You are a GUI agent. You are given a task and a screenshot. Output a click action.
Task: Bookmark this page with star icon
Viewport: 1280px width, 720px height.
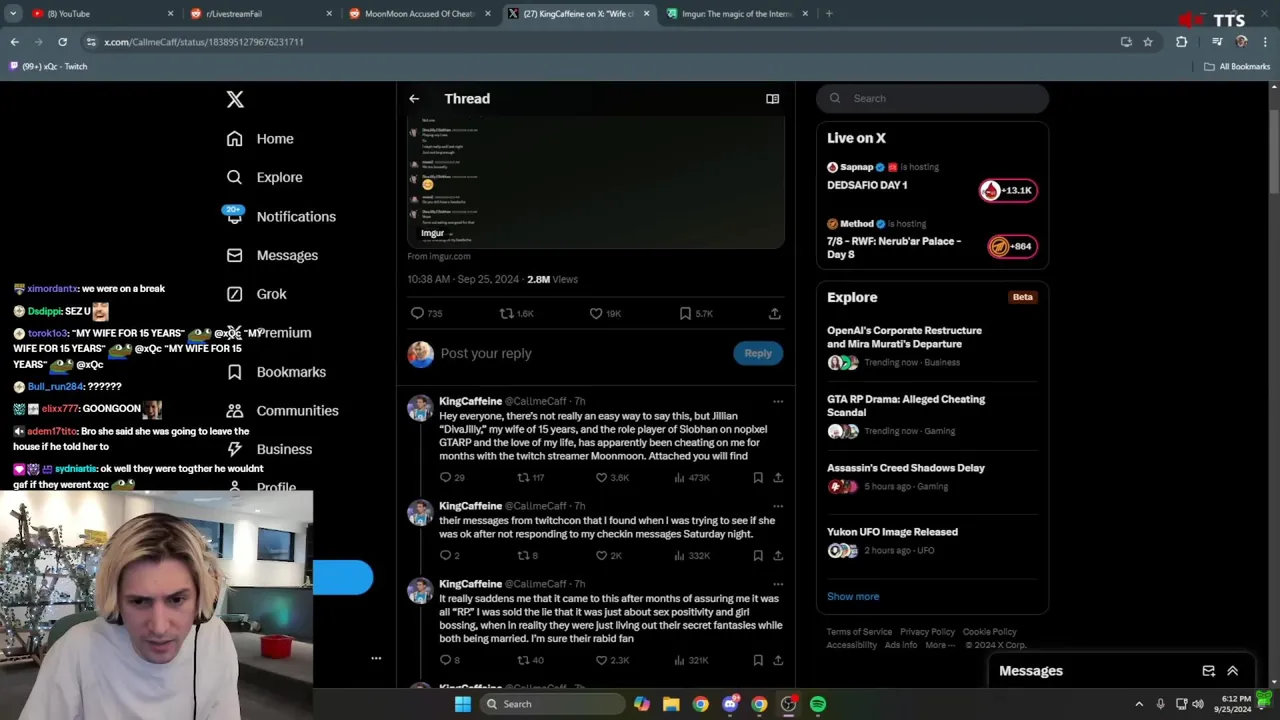[x=1148, y=42]
